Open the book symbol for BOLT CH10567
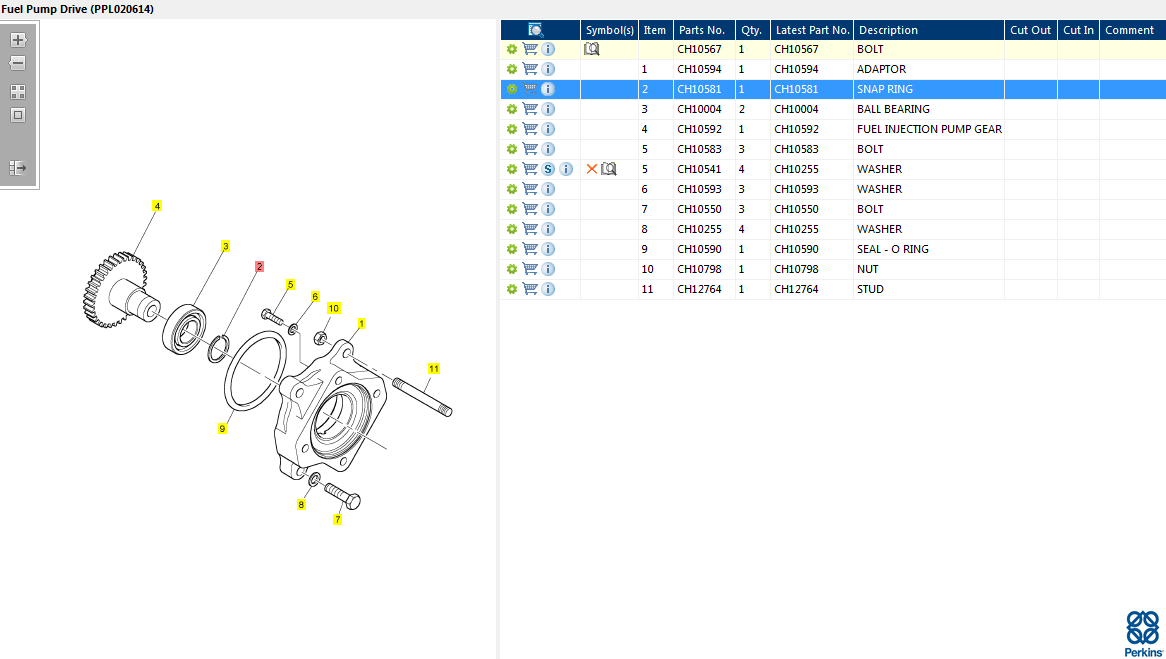 [592, 49]
